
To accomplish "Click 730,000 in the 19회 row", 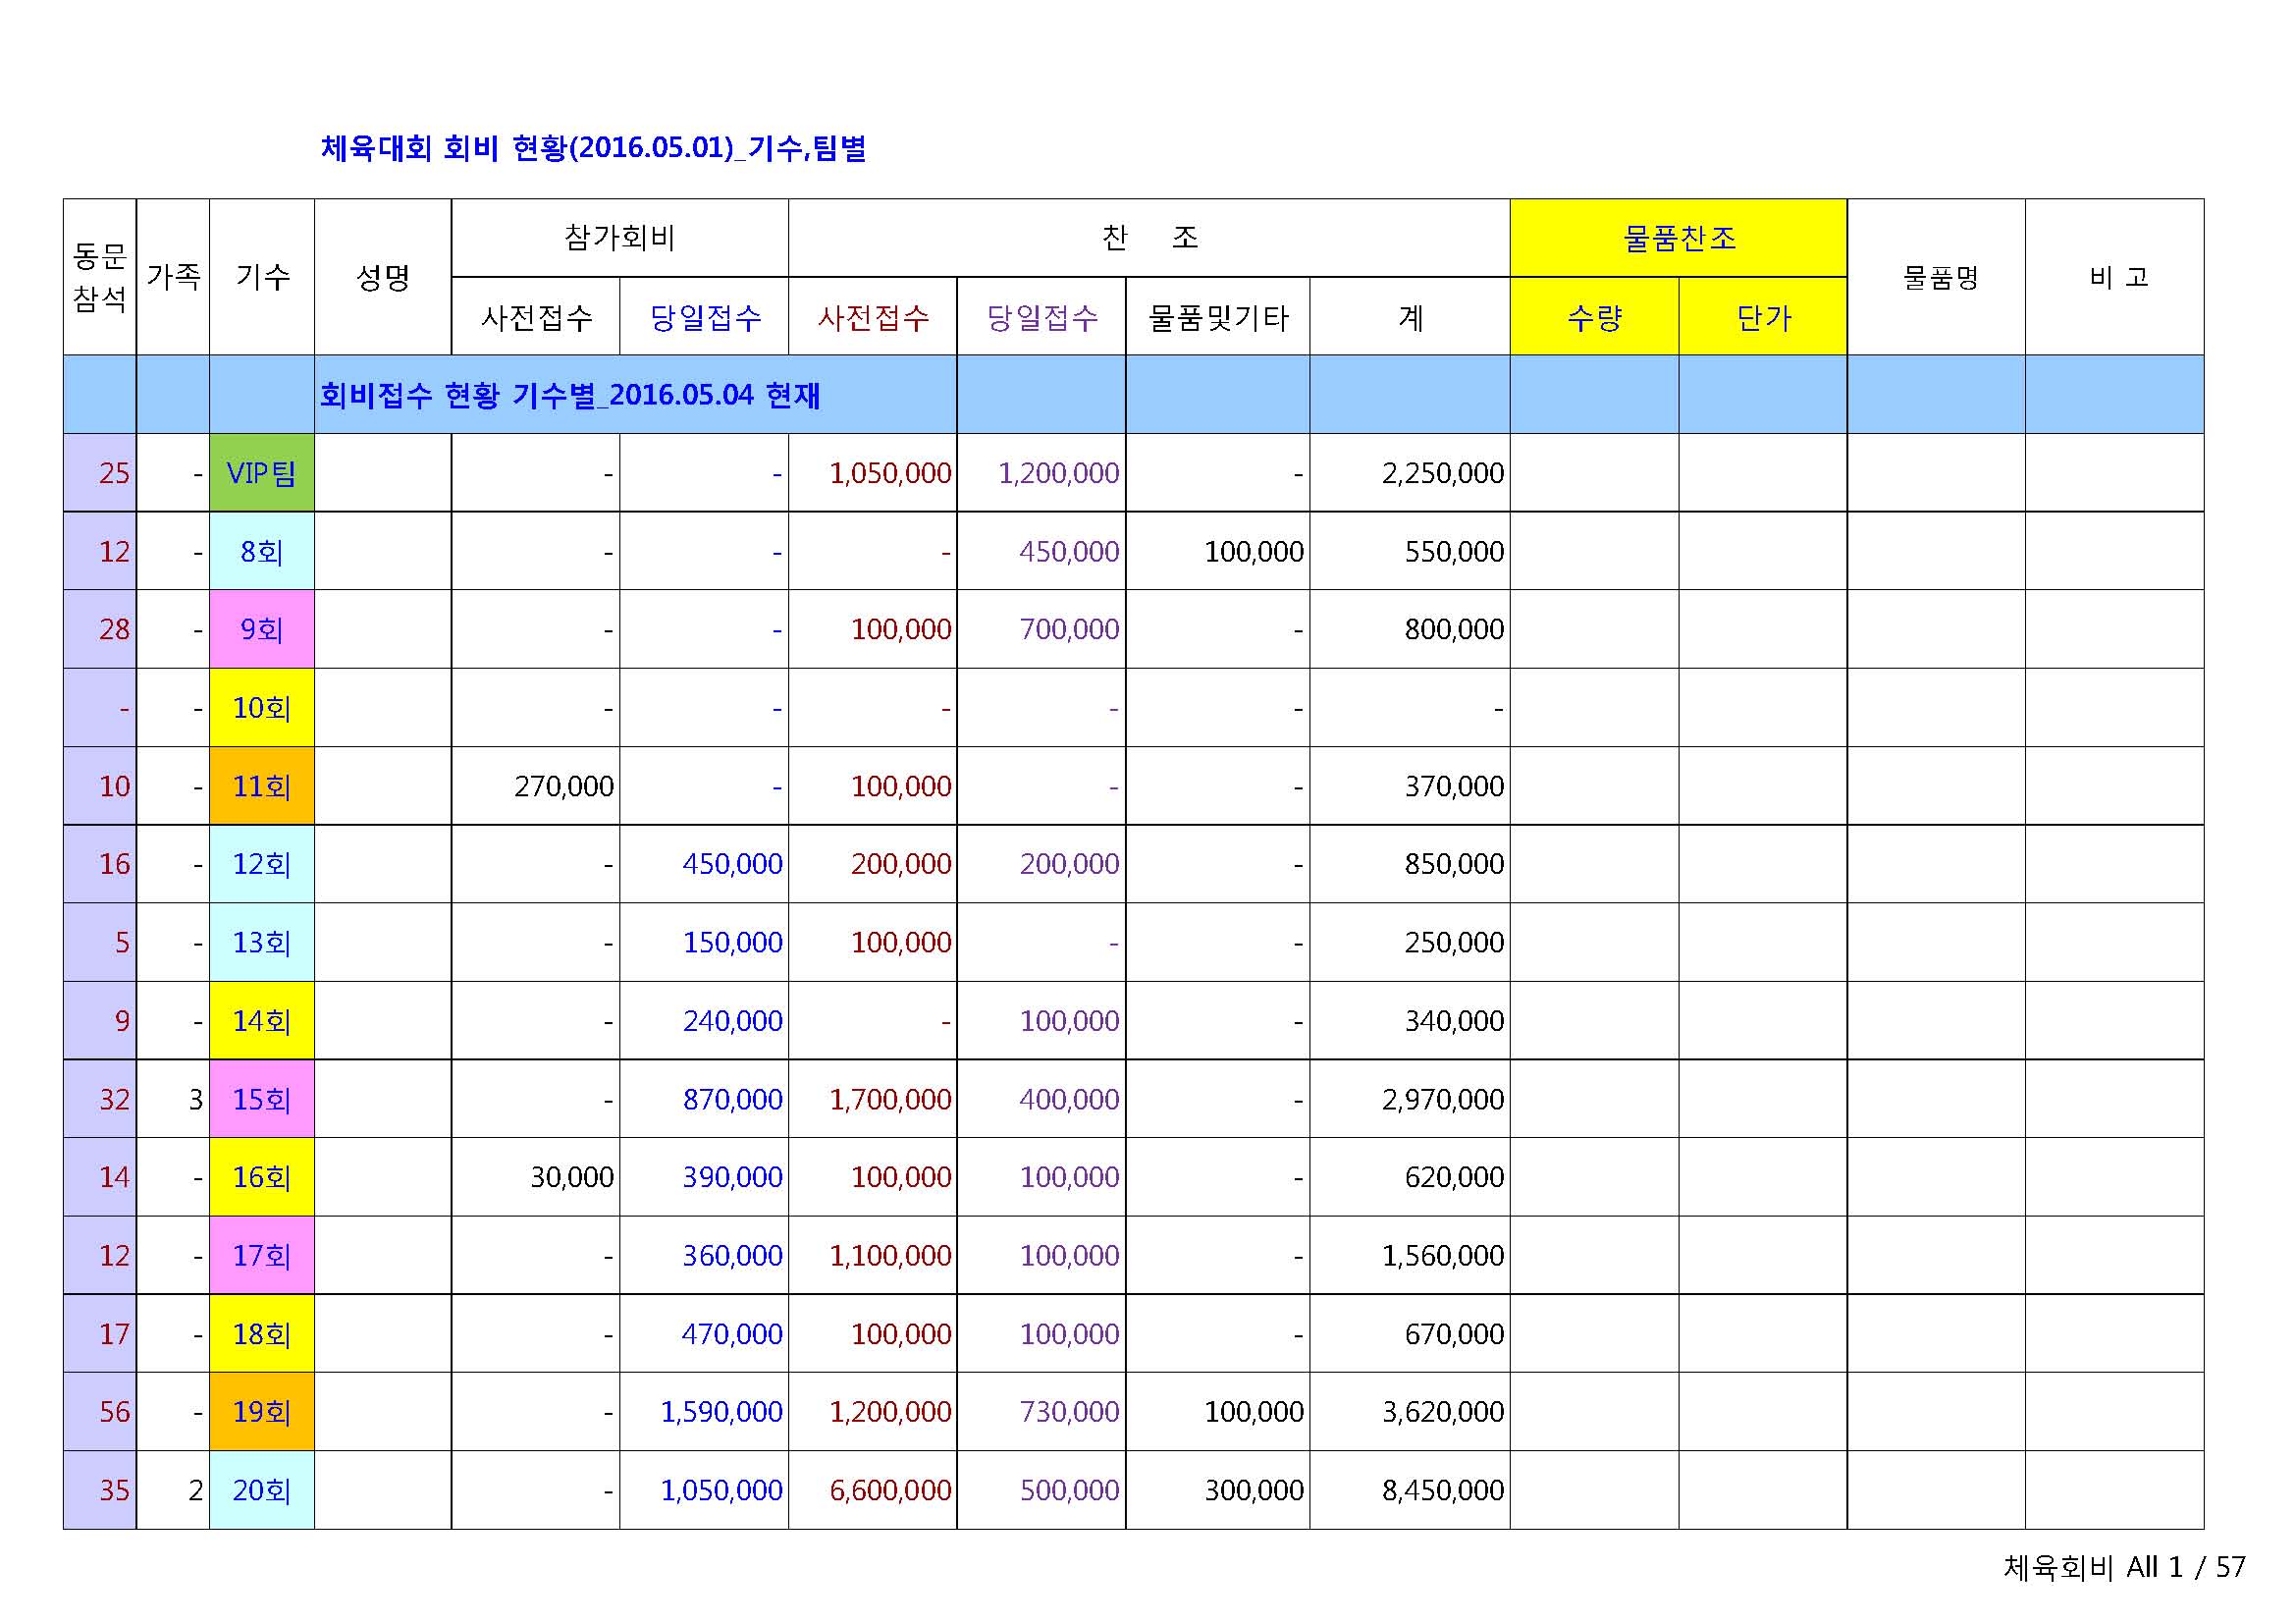I will (x=1069, y=1412).
